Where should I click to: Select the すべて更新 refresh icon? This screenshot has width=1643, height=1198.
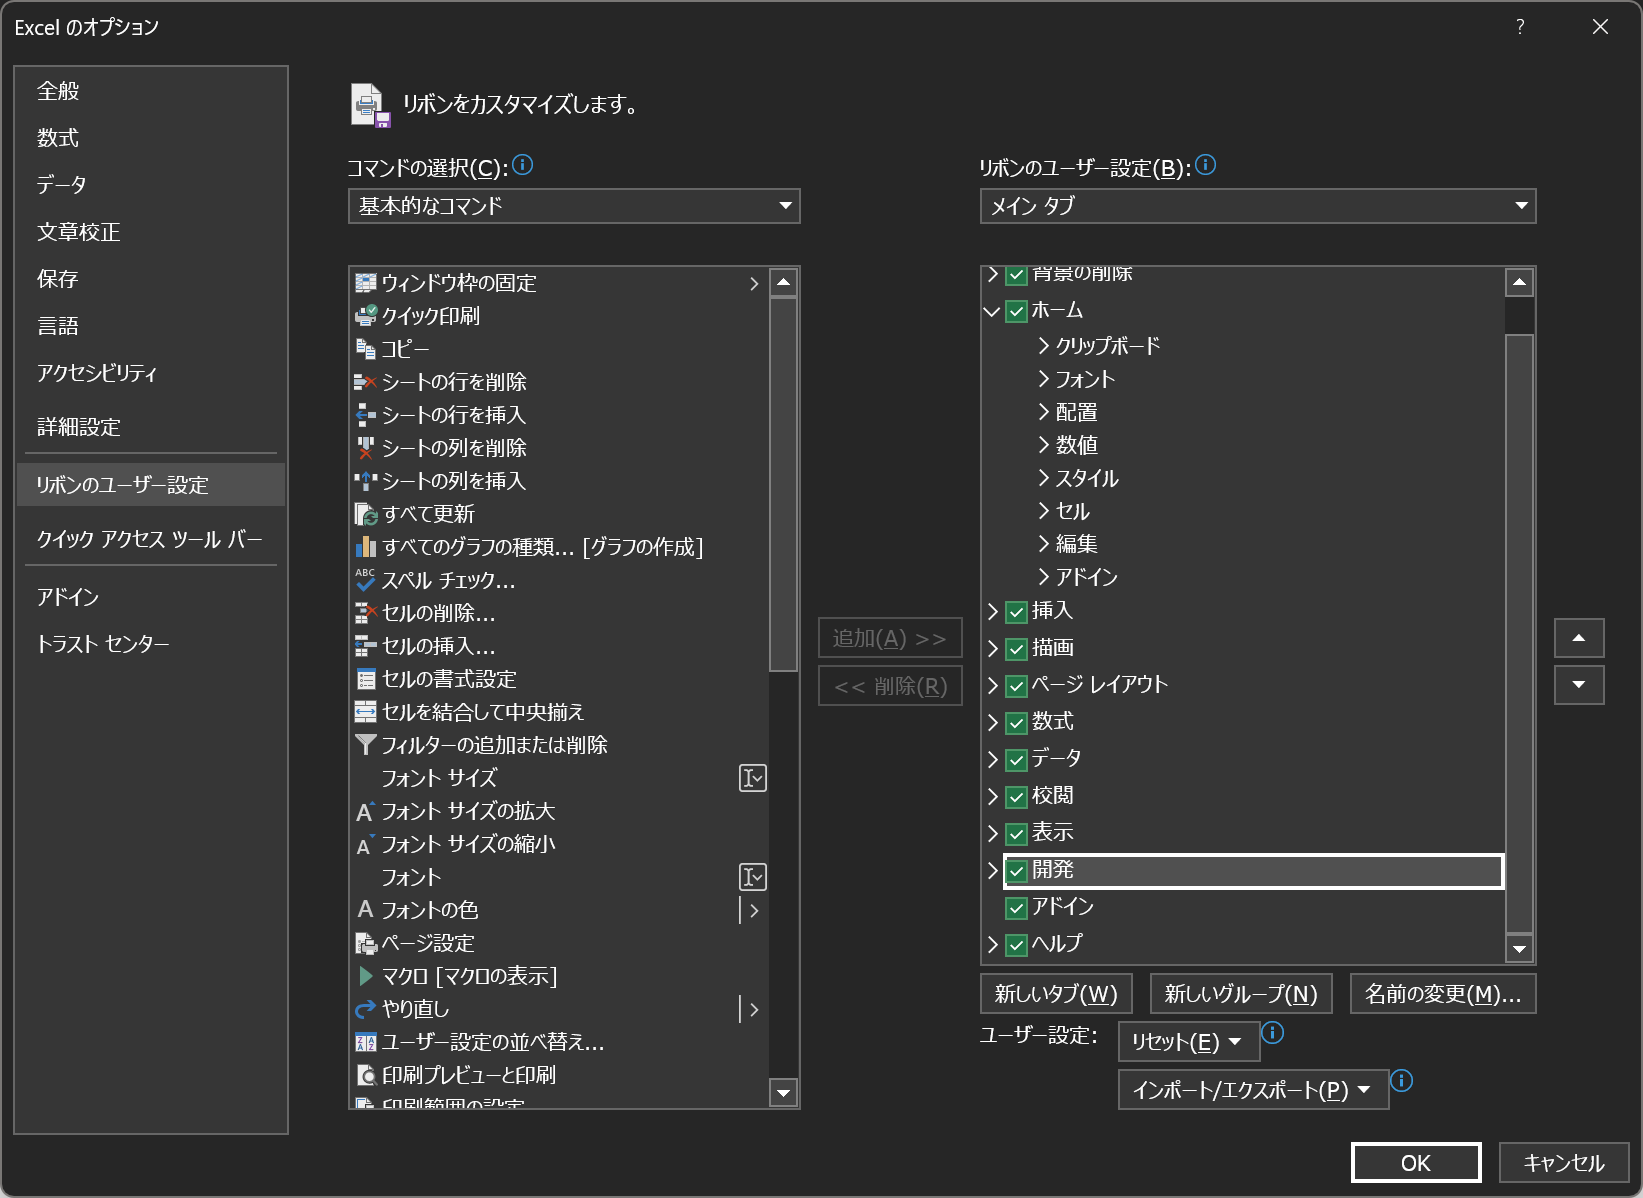[x=366, y=514]
